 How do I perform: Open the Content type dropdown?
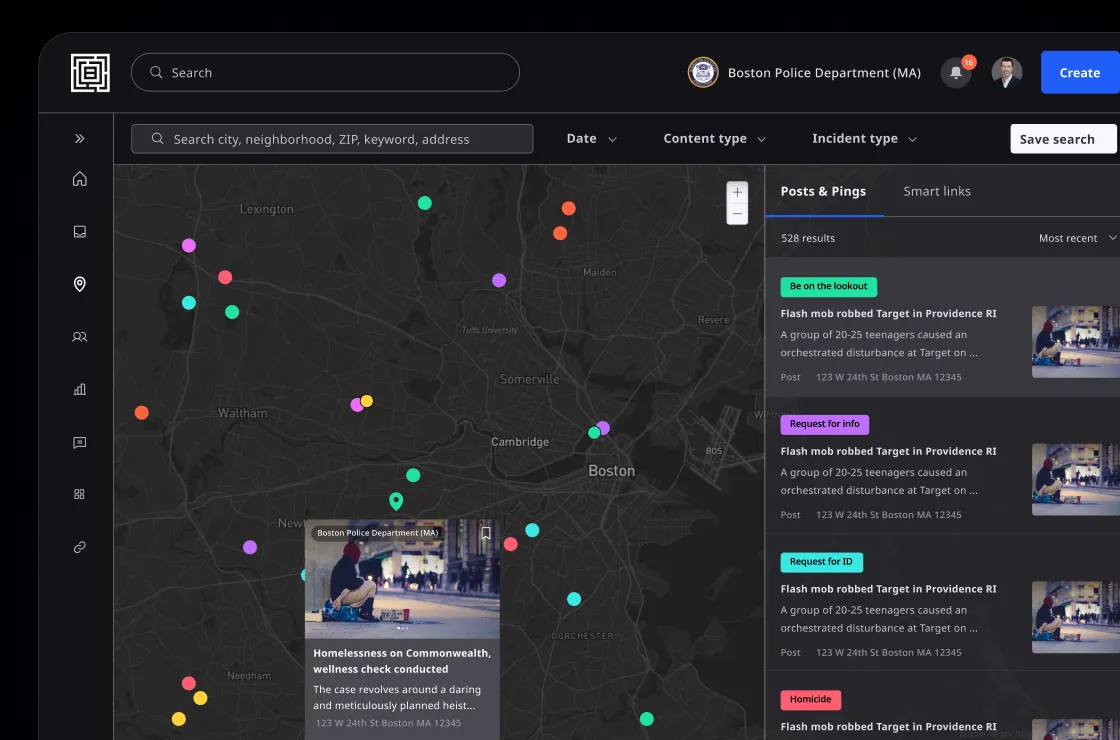tap(714, 139)
